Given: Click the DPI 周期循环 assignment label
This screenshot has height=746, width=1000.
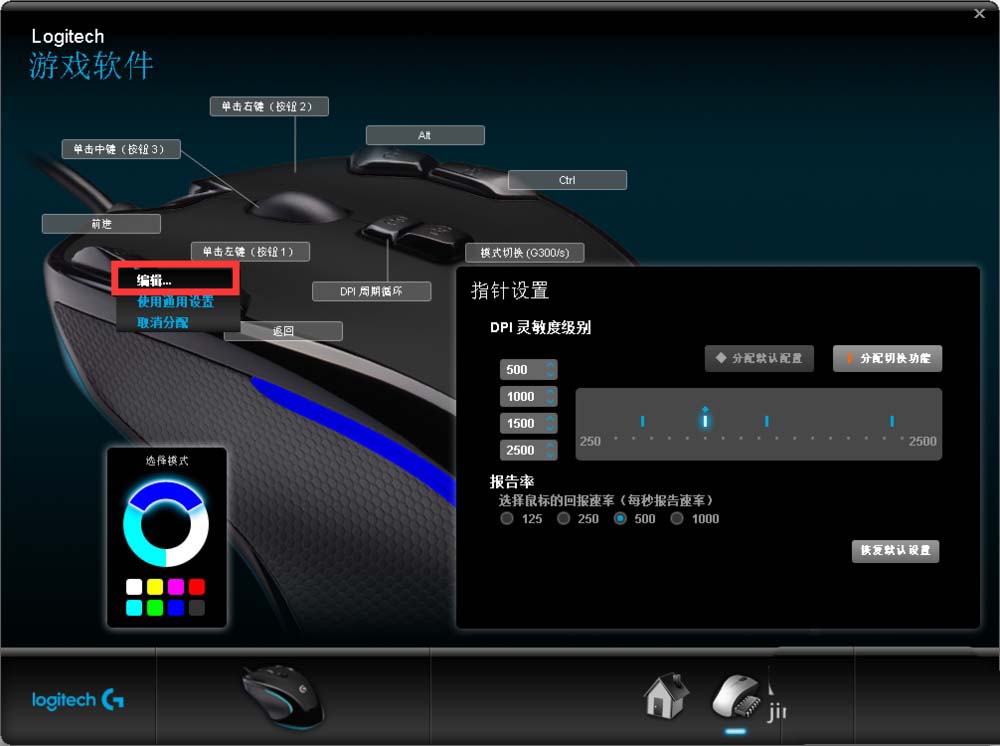Looking at the screenshot, I should [x=371, y=291].
